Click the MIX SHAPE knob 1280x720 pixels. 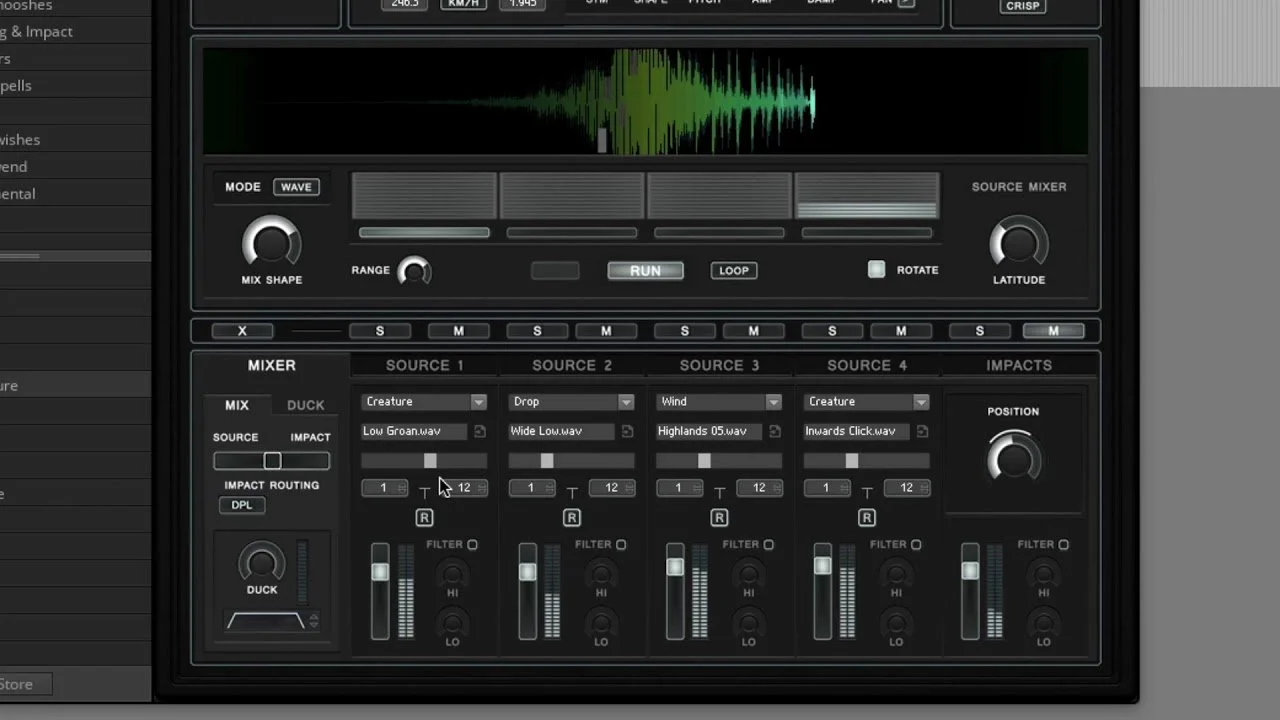tap(271, 242)
